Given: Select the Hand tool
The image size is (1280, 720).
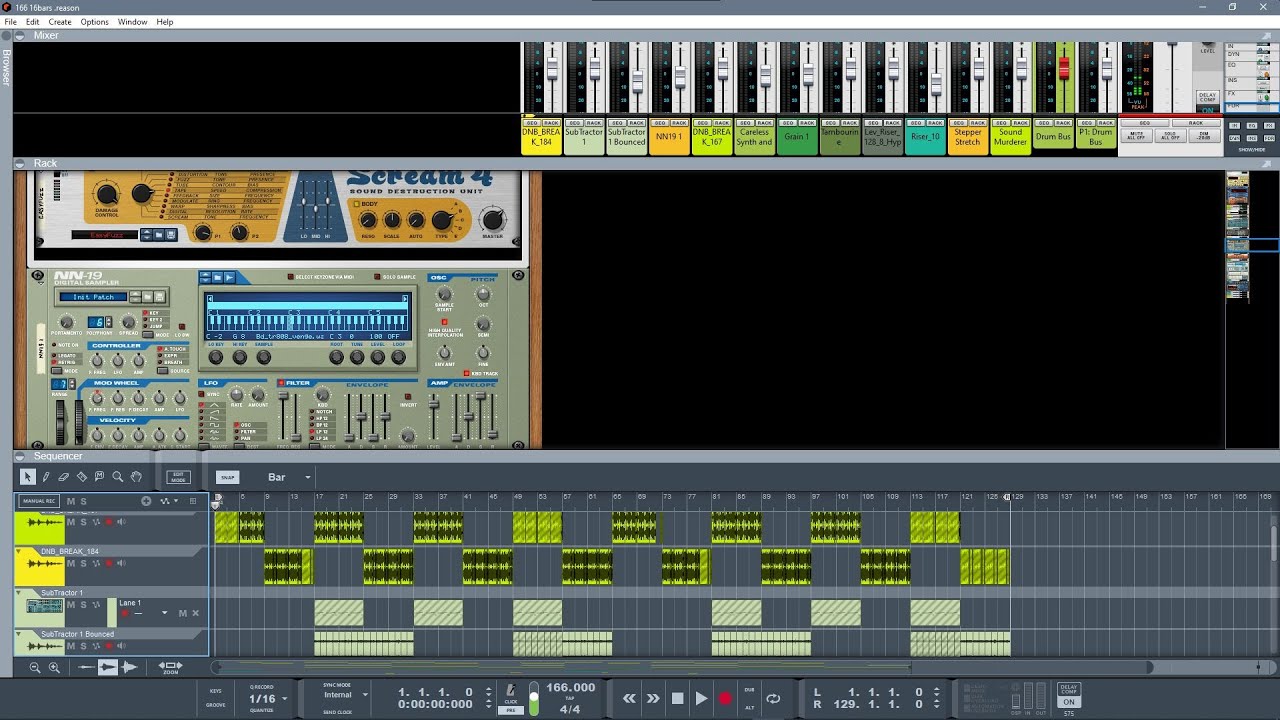Looking at the screenshot, I should 136,477.
